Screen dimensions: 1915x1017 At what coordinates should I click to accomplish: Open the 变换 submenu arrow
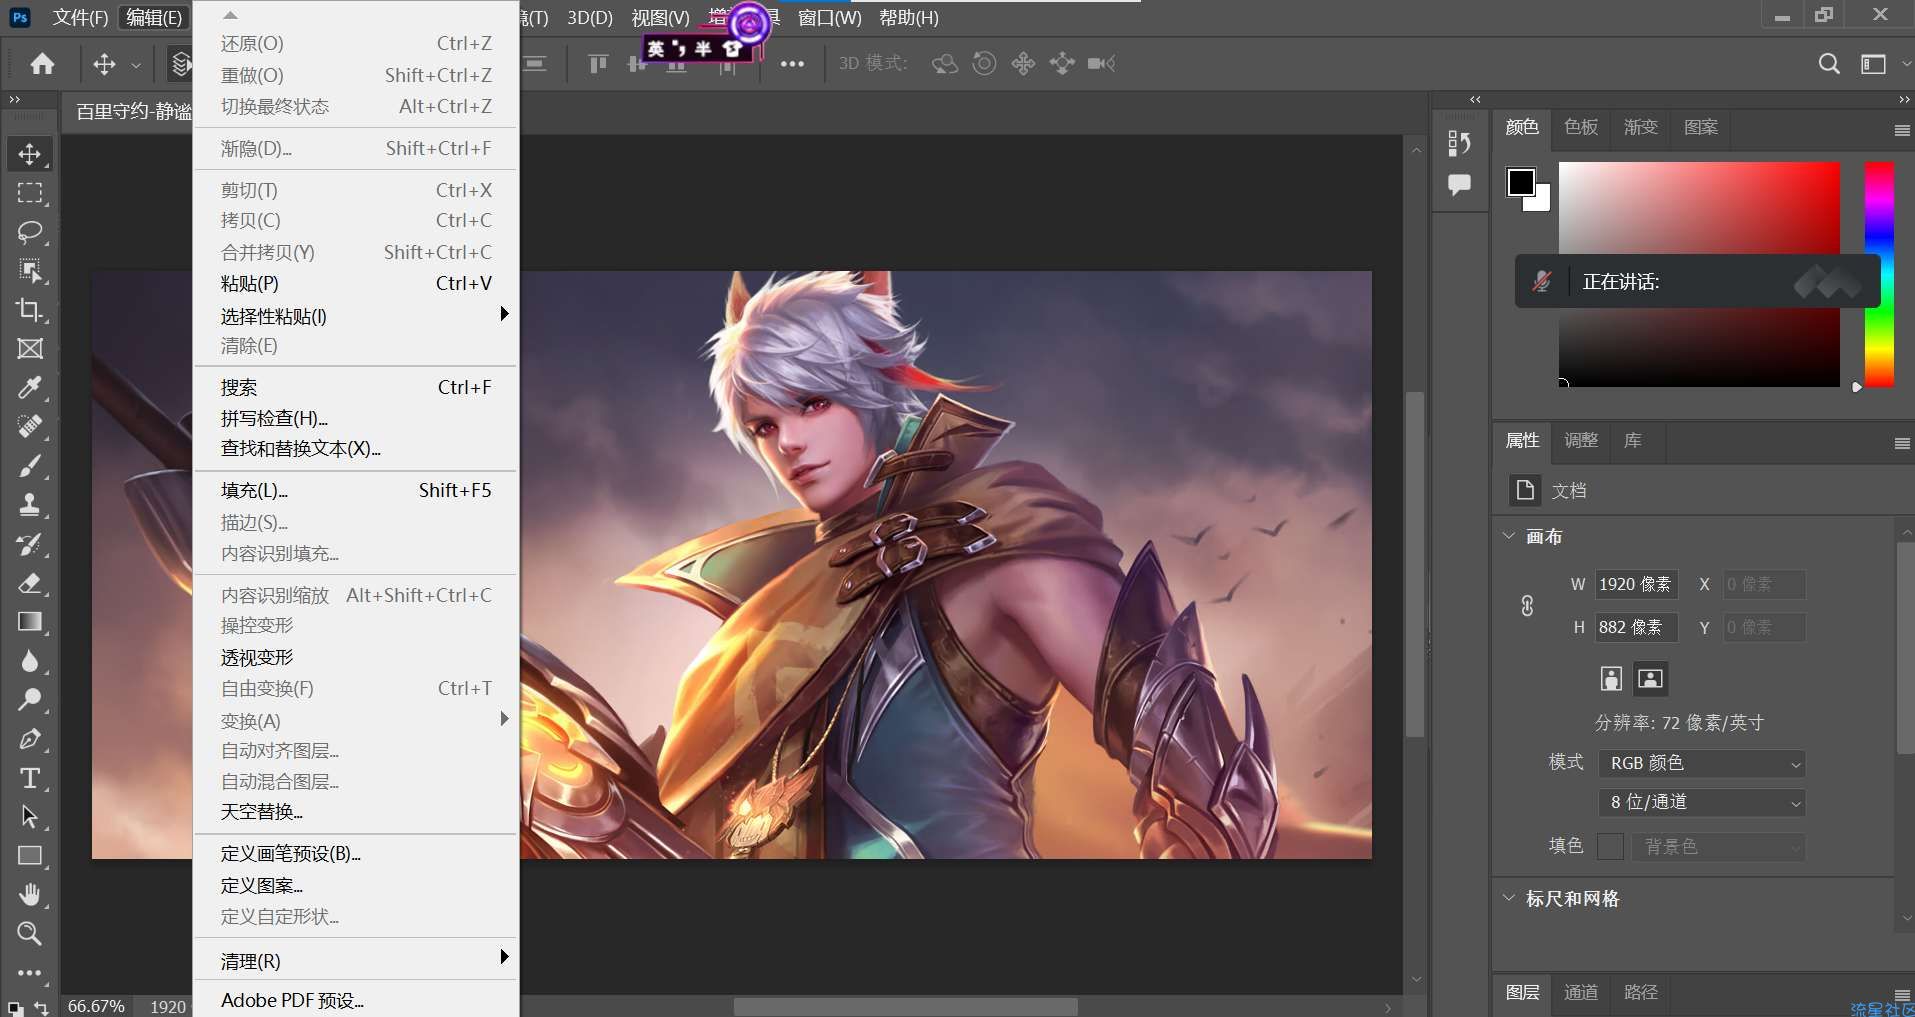pyautogui.click(x=504, y=719)
